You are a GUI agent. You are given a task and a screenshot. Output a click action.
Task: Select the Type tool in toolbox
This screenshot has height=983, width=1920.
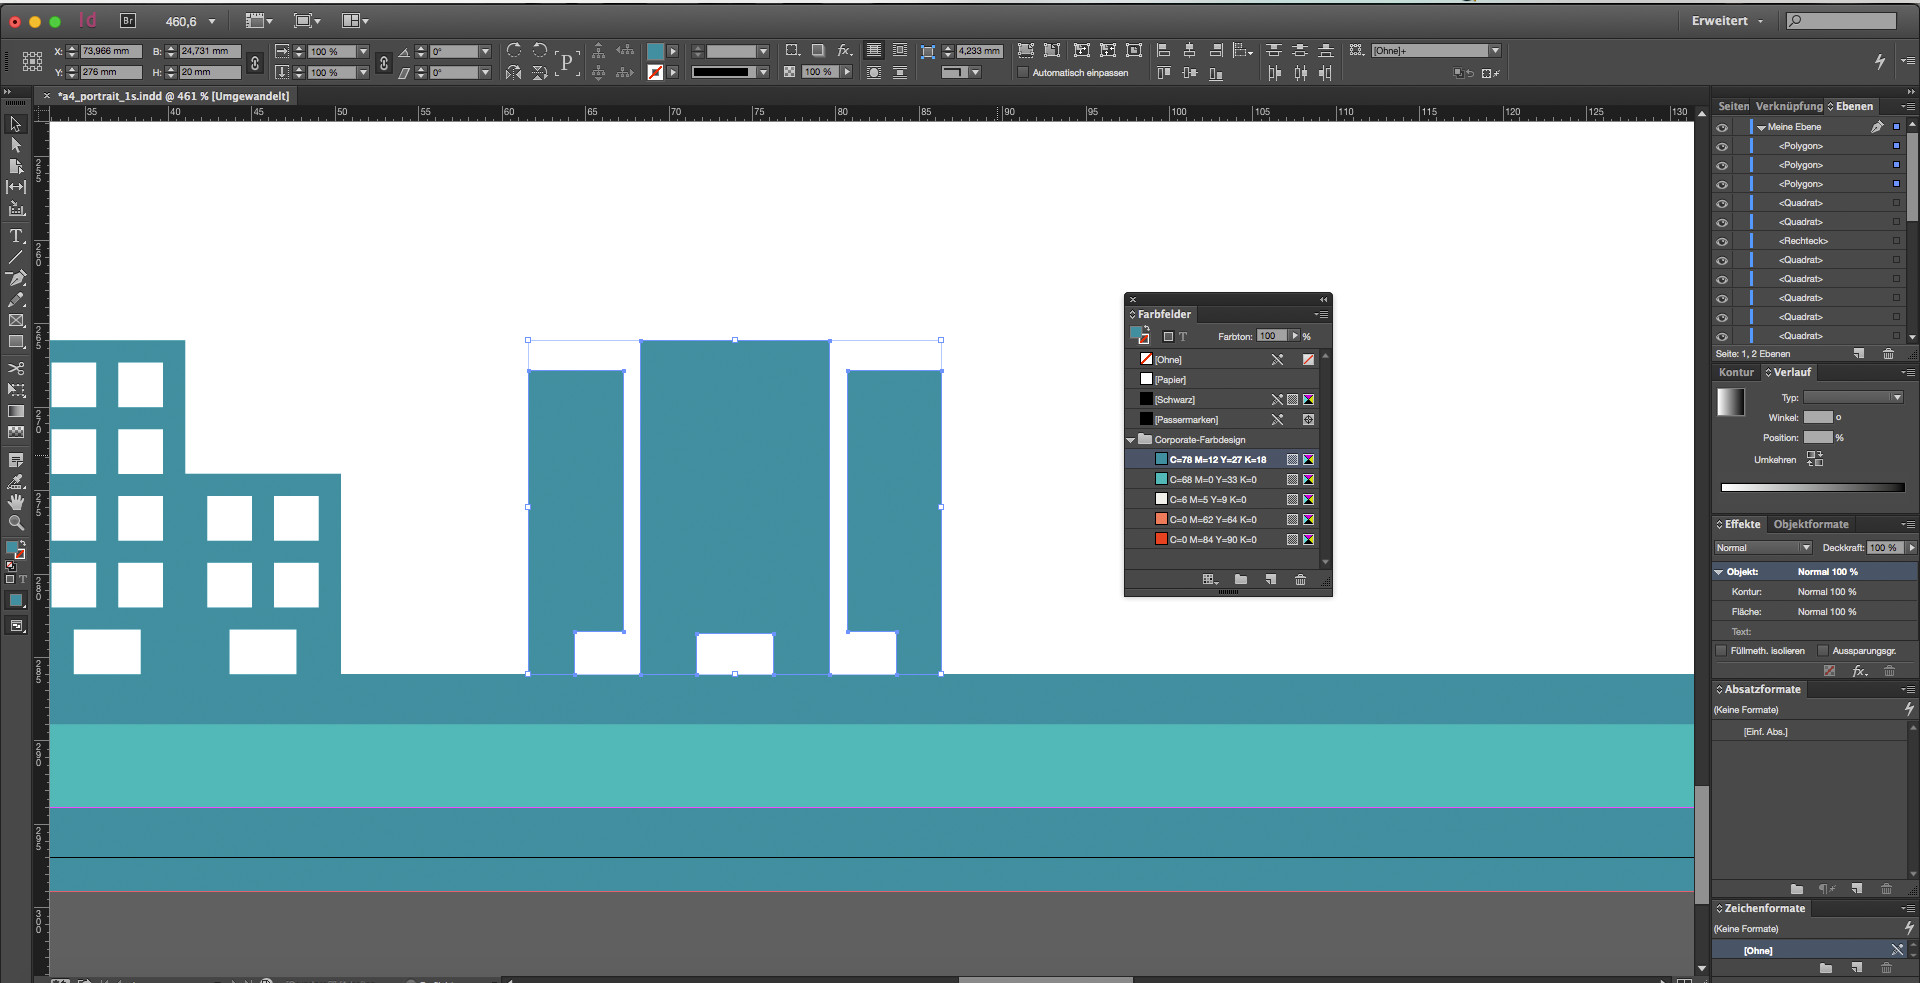tap(16, 236)
